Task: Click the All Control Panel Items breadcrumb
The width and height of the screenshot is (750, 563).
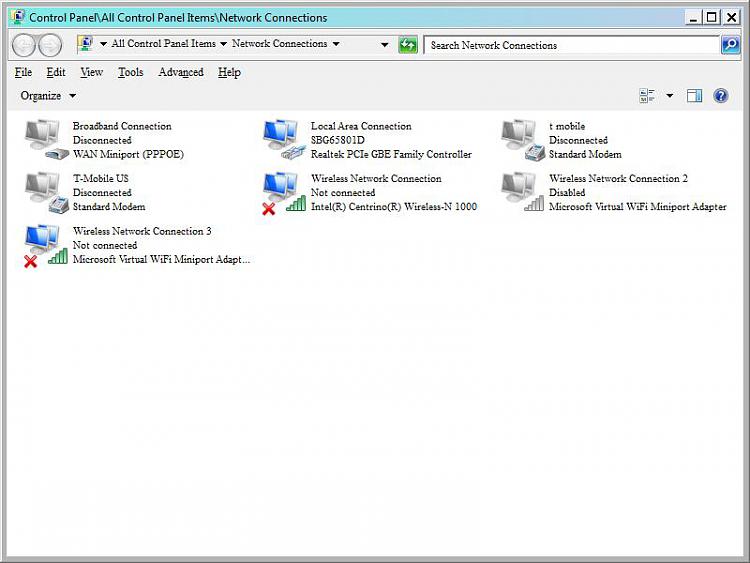Action: point(164,44)
